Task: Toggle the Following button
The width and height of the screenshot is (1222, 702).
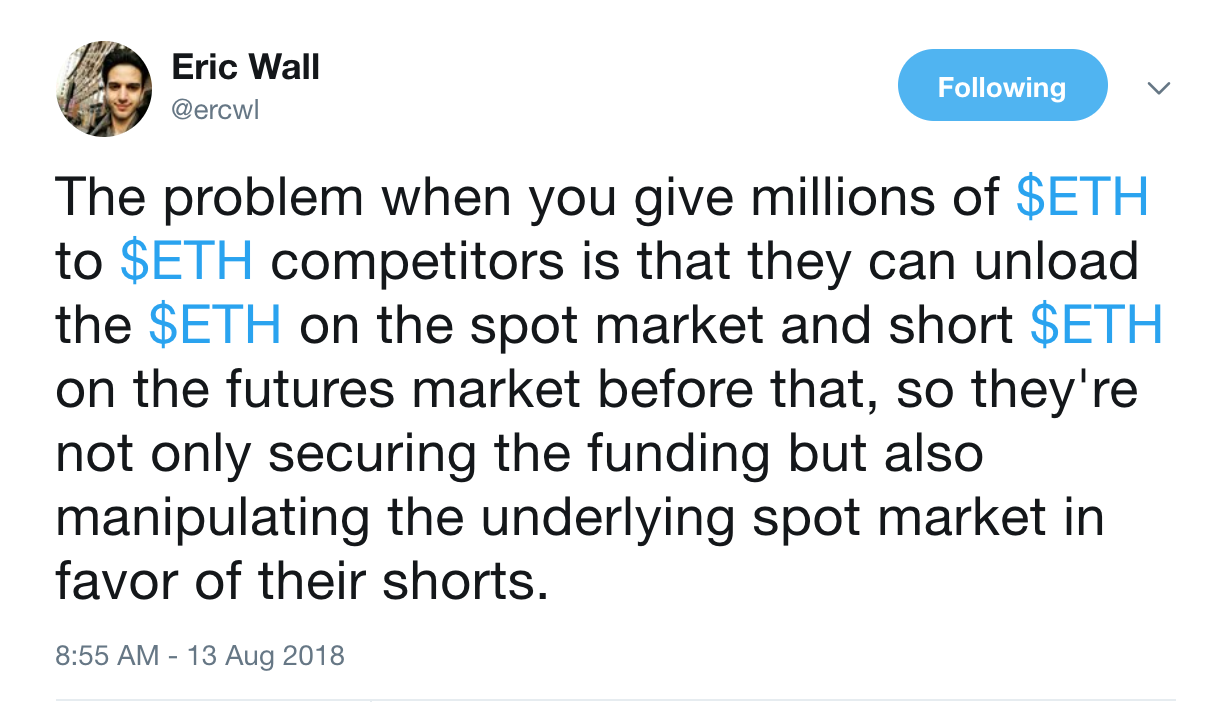Action: tap(1002, 88)
